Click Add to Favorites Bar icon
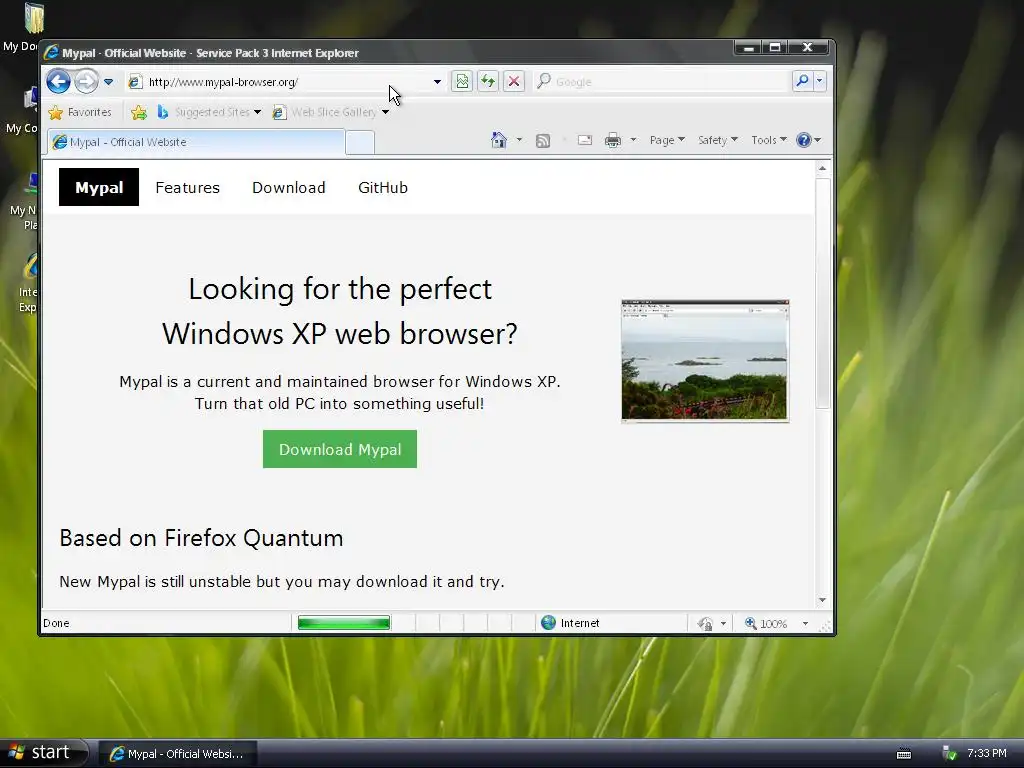The image size is (1024, 768). [138, 112]
